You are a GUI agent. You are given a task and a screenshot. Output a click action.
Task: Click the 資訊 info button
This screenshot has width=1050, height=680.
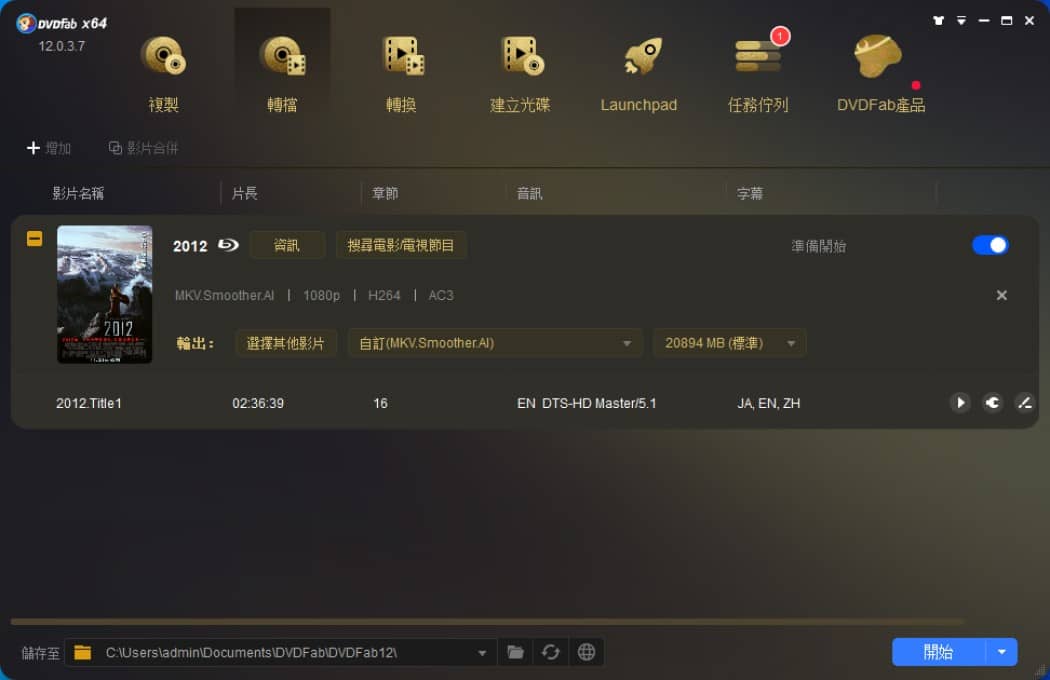click(287, 245)
